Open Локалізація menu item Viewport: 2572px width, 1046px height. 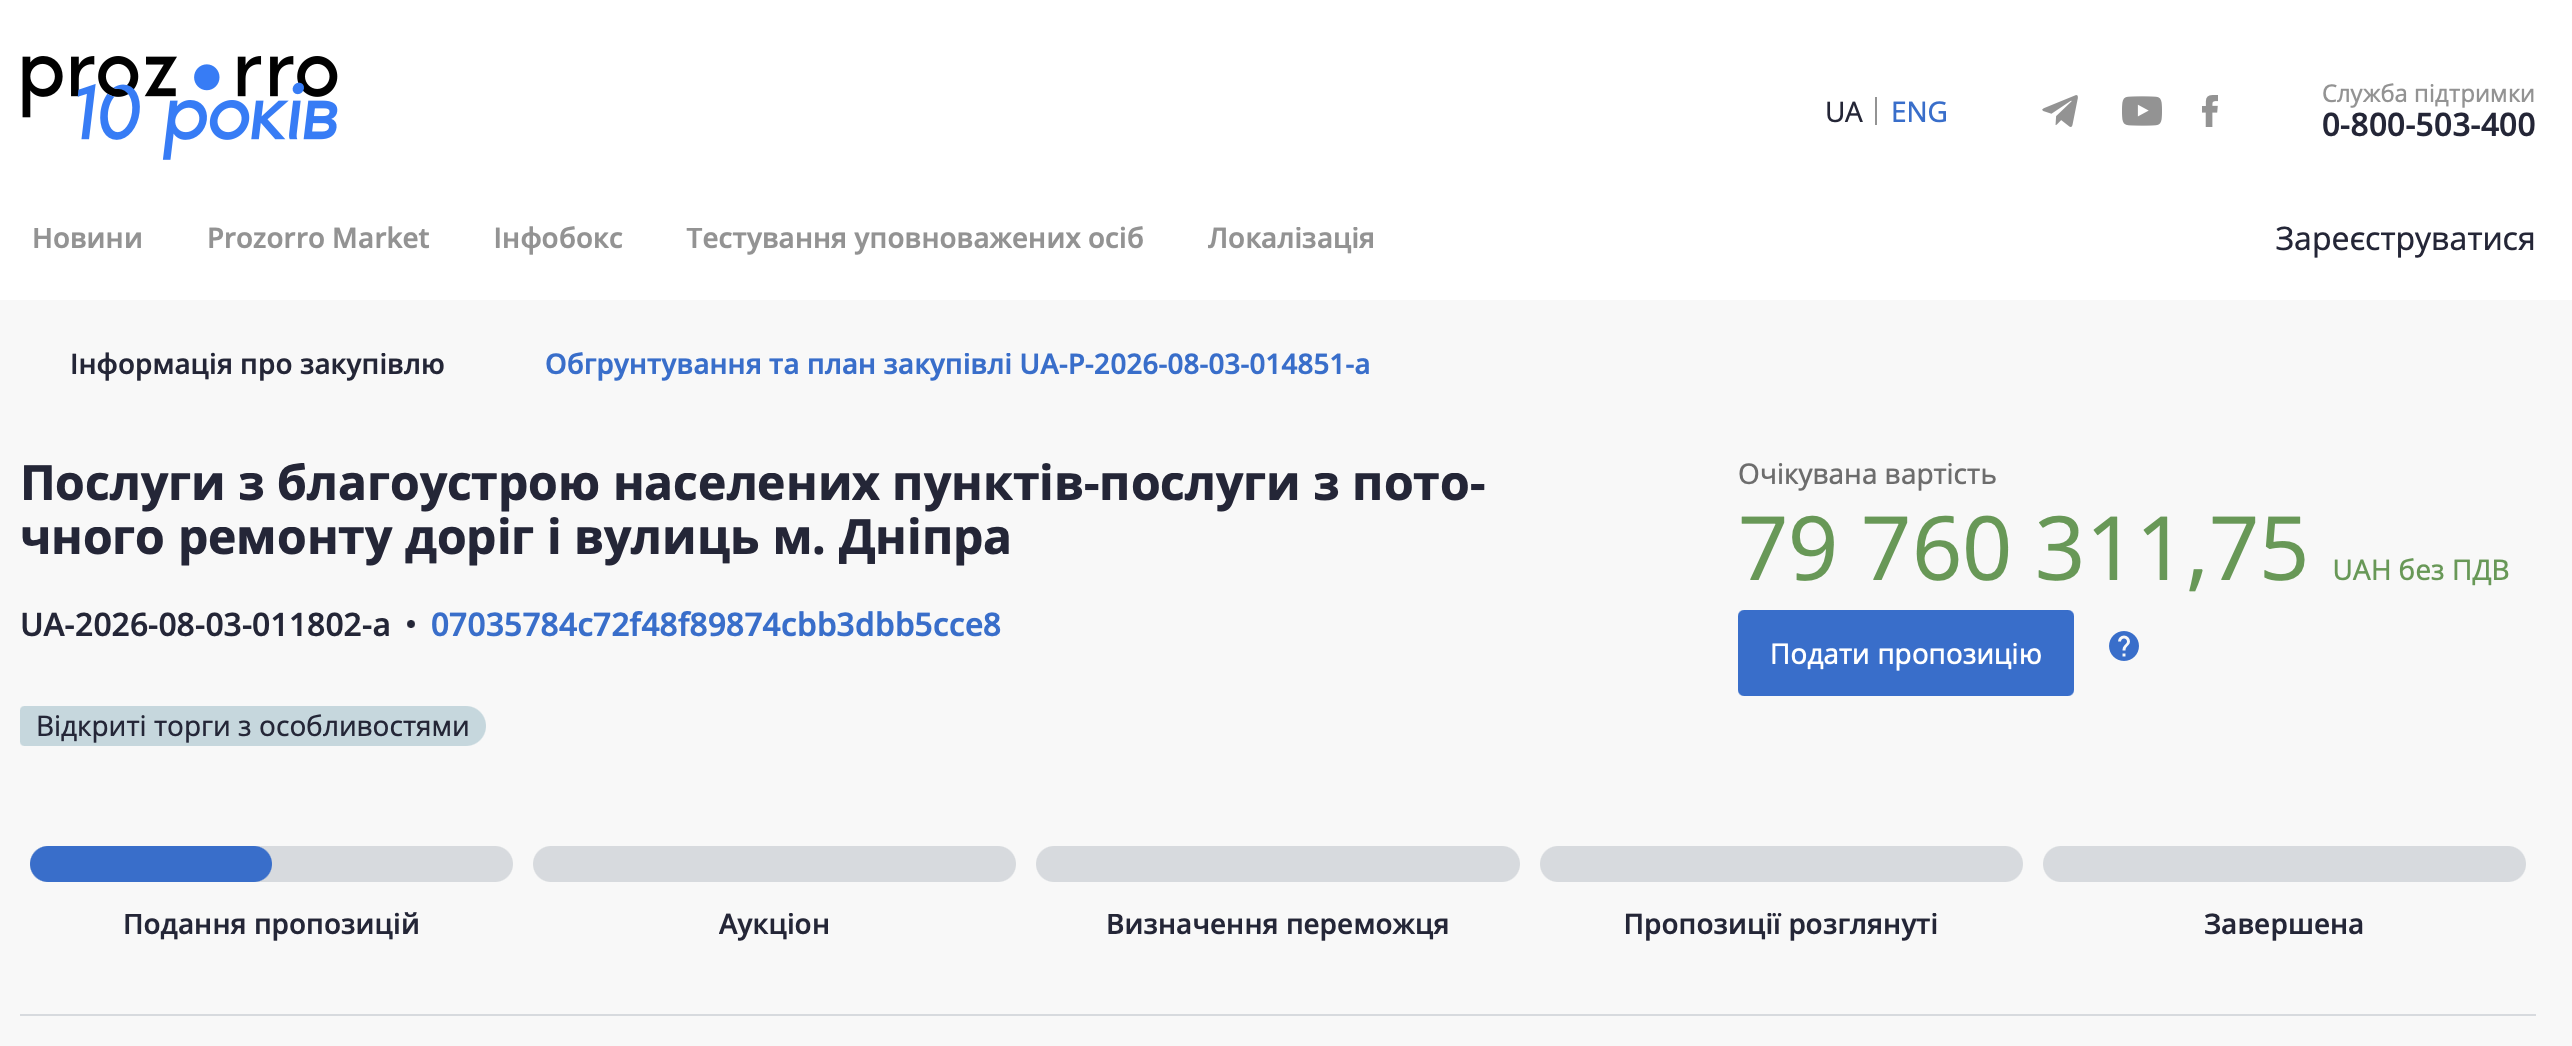(x=1291, y=238)
